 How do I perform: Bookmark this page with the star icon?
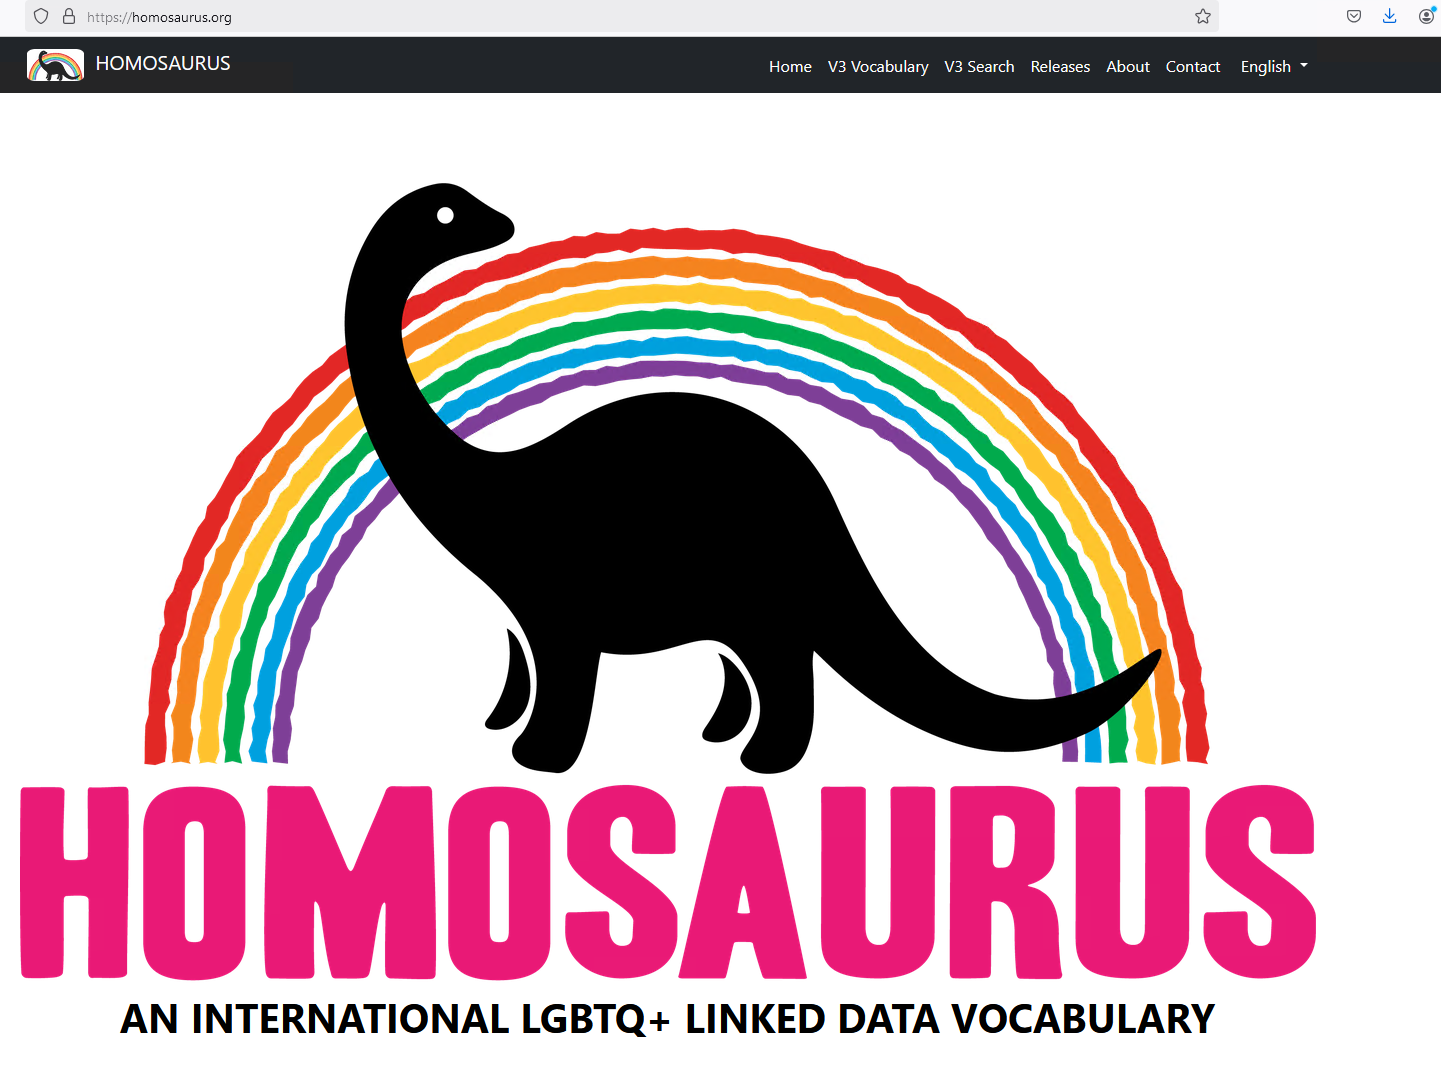(x=1203, y=16)
